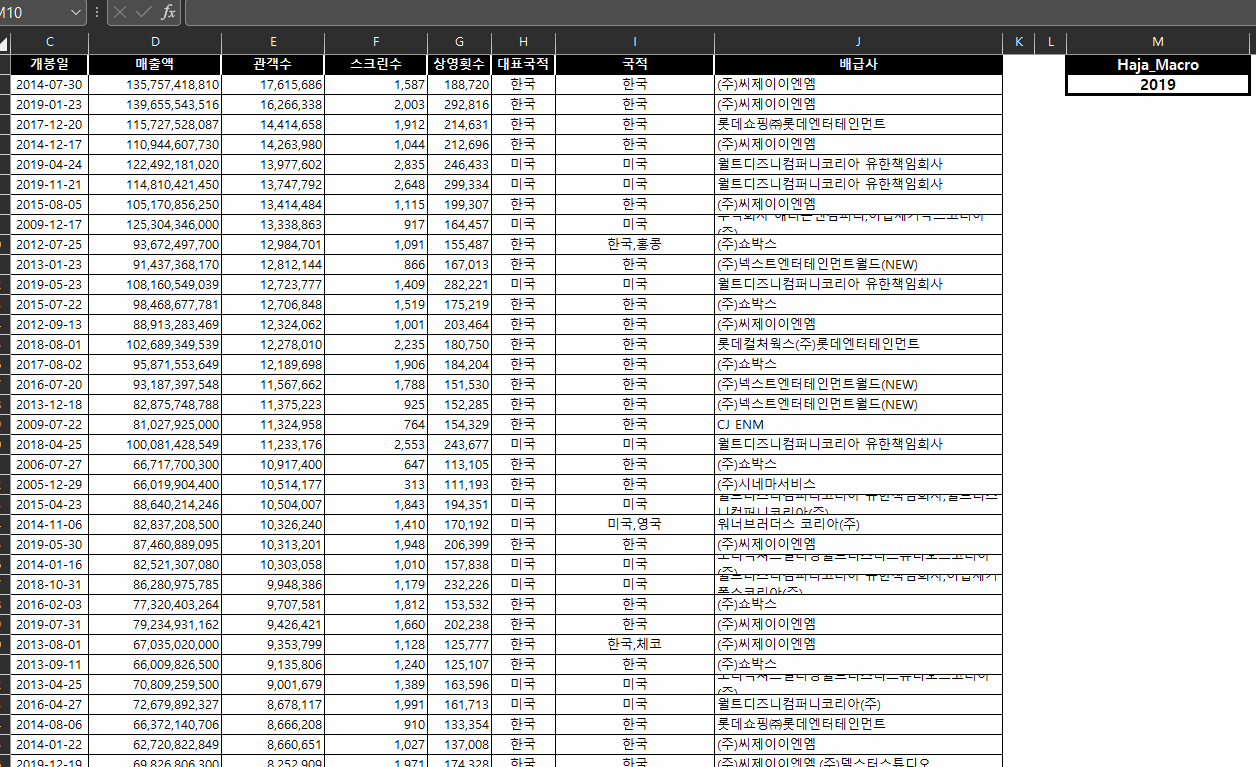Screen dimensions: 1256x767
Task: Select nationality cell 한국,체코
Action: [635, 644]
